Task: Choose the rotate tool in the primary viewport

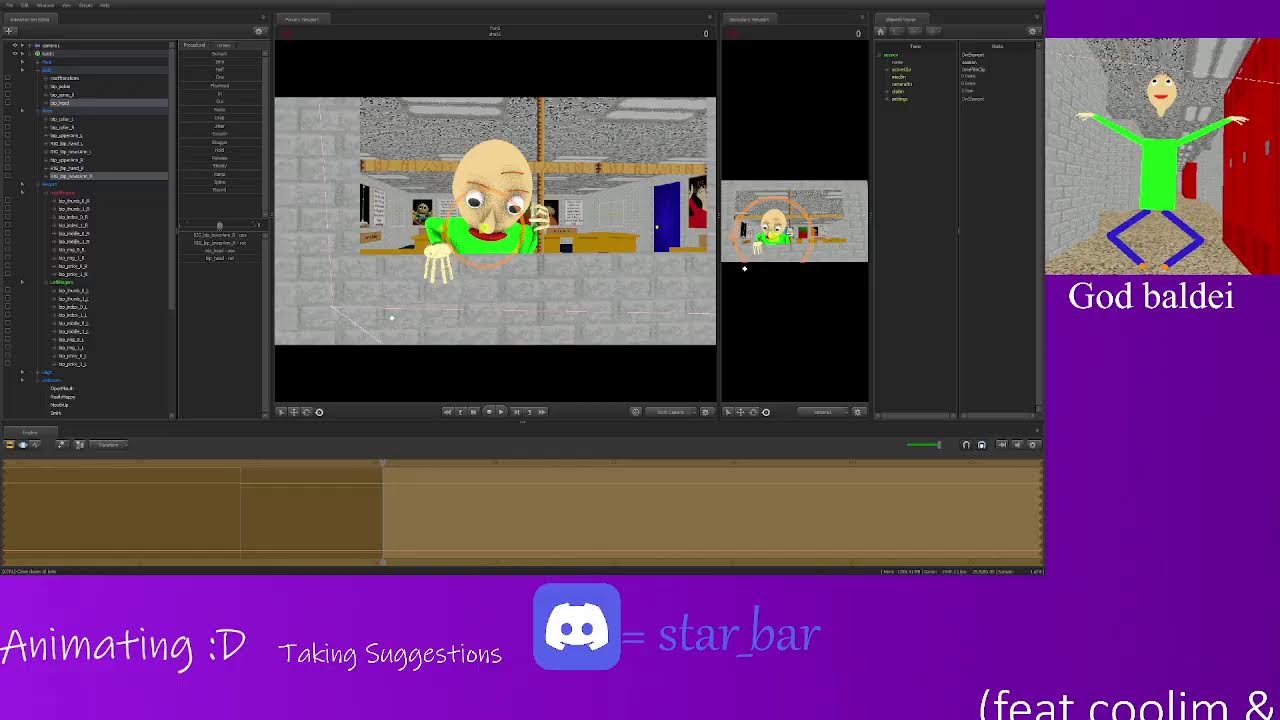Action: (x=306, y=412)
